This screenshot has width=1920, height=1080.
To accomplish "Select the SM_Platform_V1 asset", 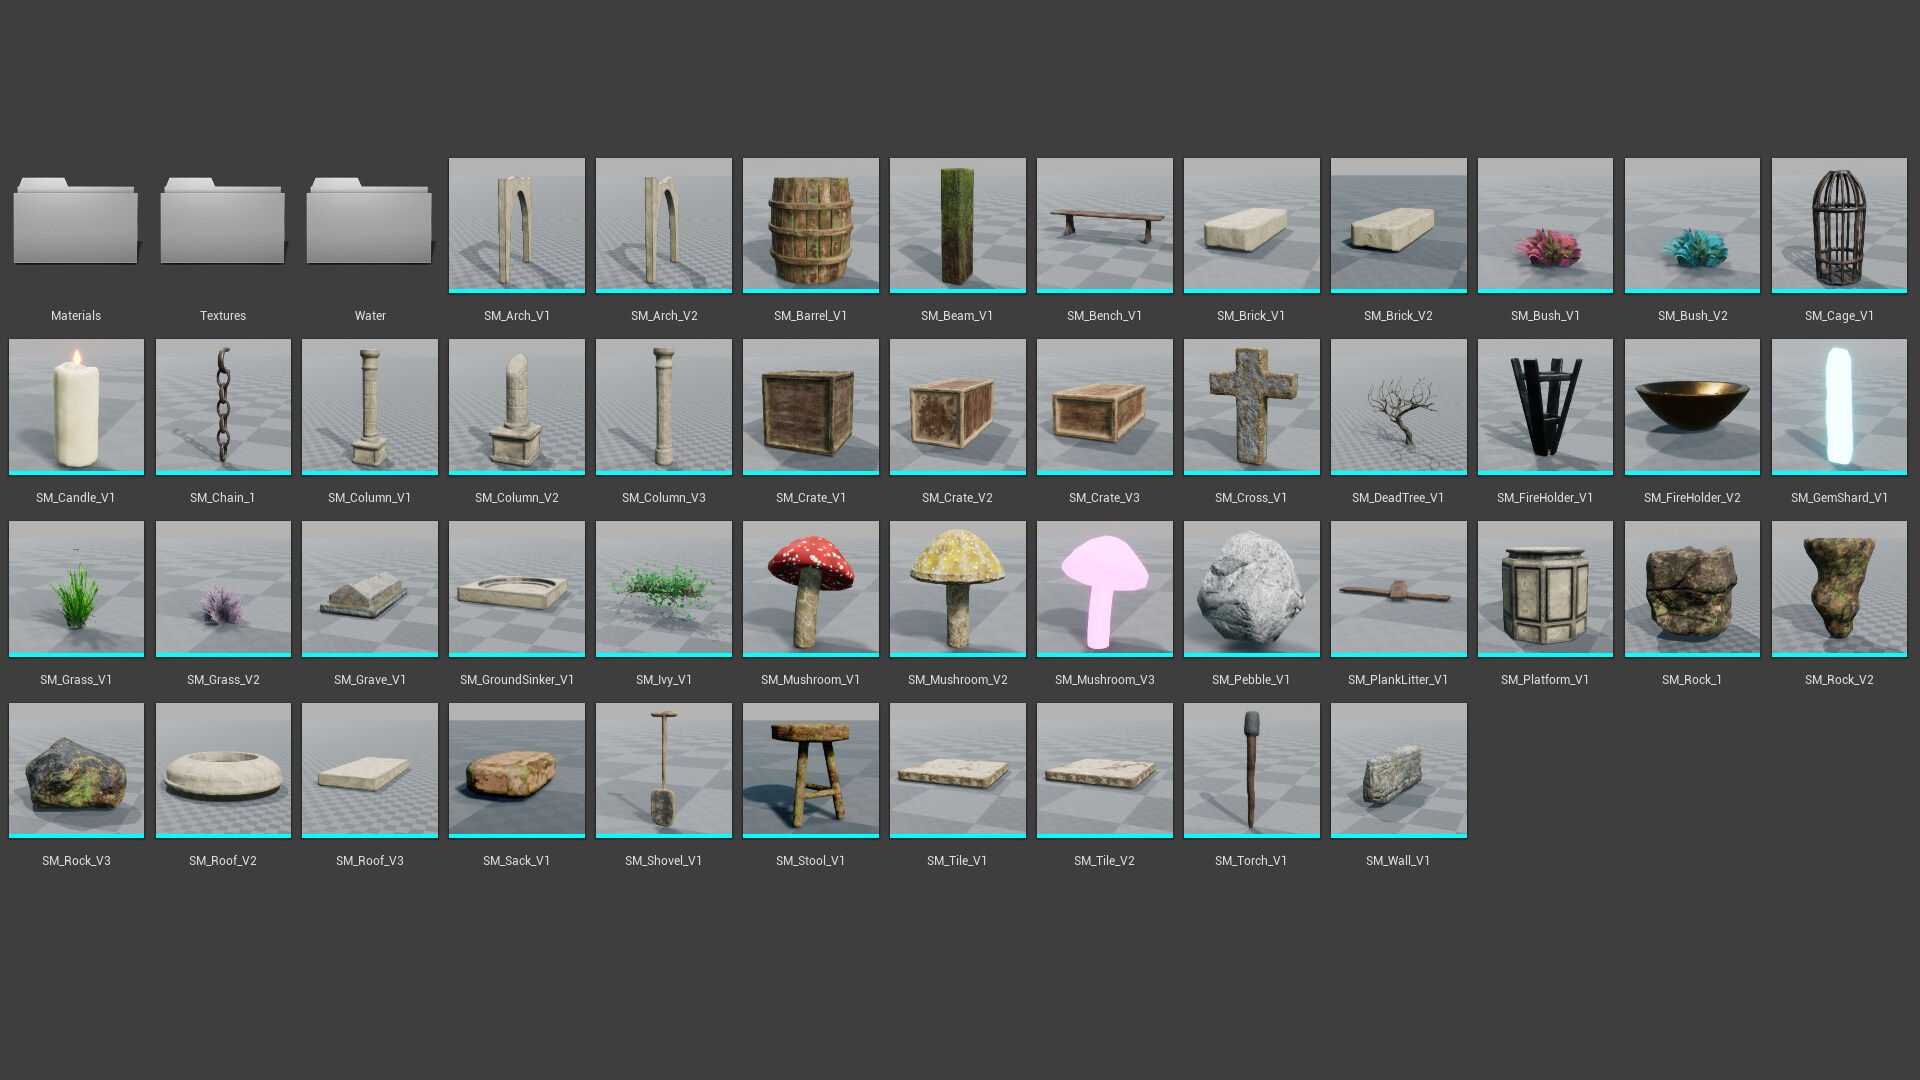I will (1545, 589).
